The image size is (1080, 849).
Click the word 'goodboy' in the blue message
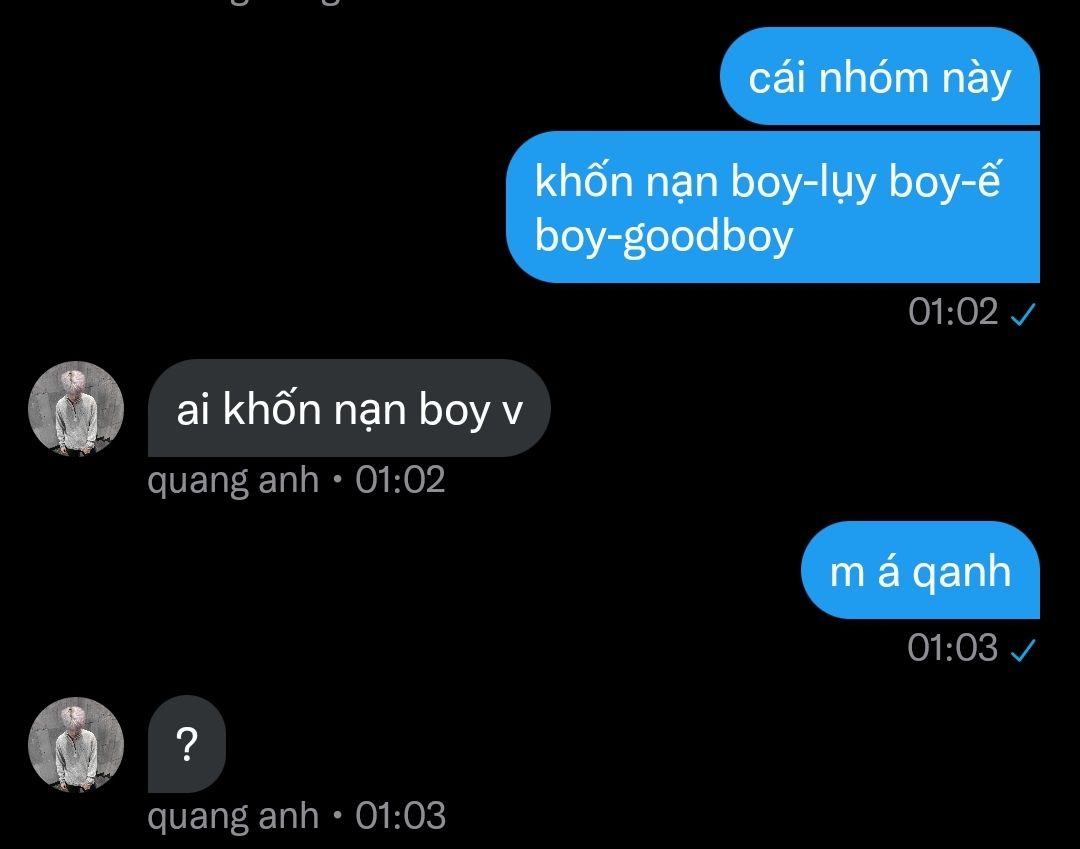coord(708,238)
